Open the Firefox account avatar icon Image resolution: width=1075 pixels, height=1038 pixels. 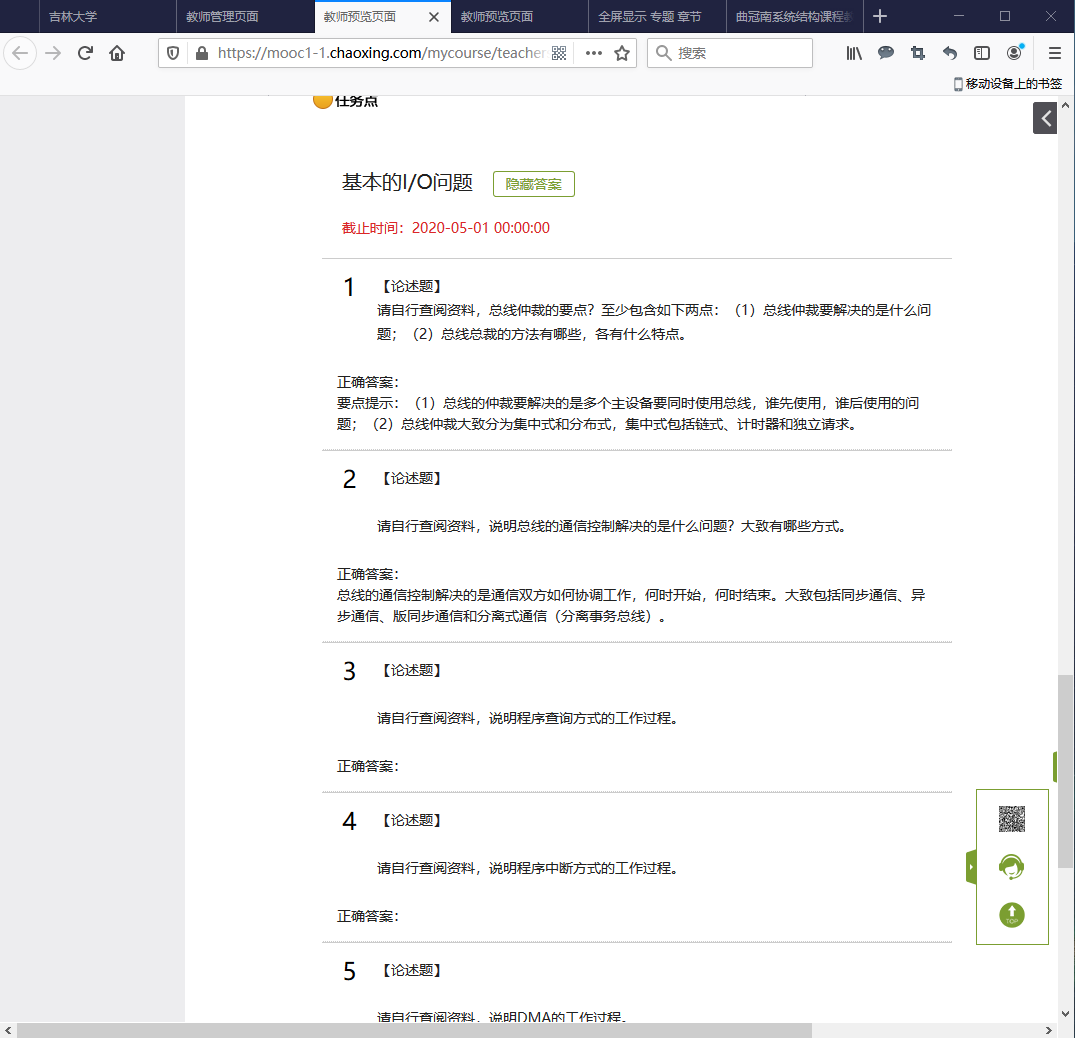point(1014,53)
